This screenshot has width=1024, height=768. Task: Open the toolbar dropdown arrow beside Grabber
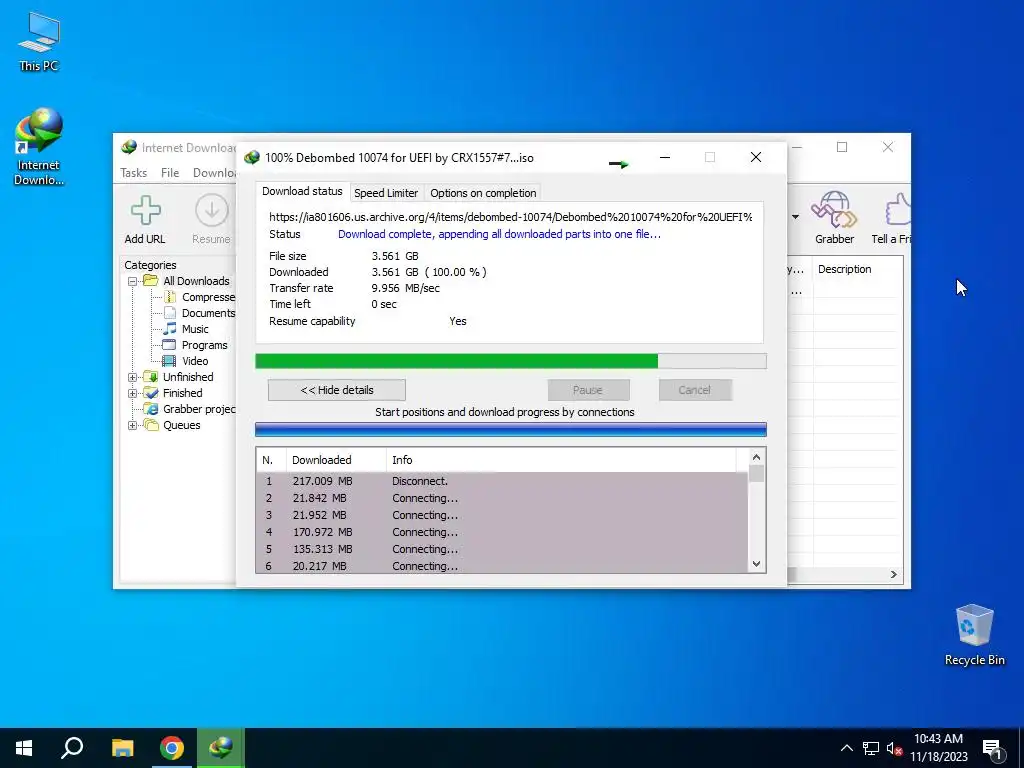(x=795, y=217)
